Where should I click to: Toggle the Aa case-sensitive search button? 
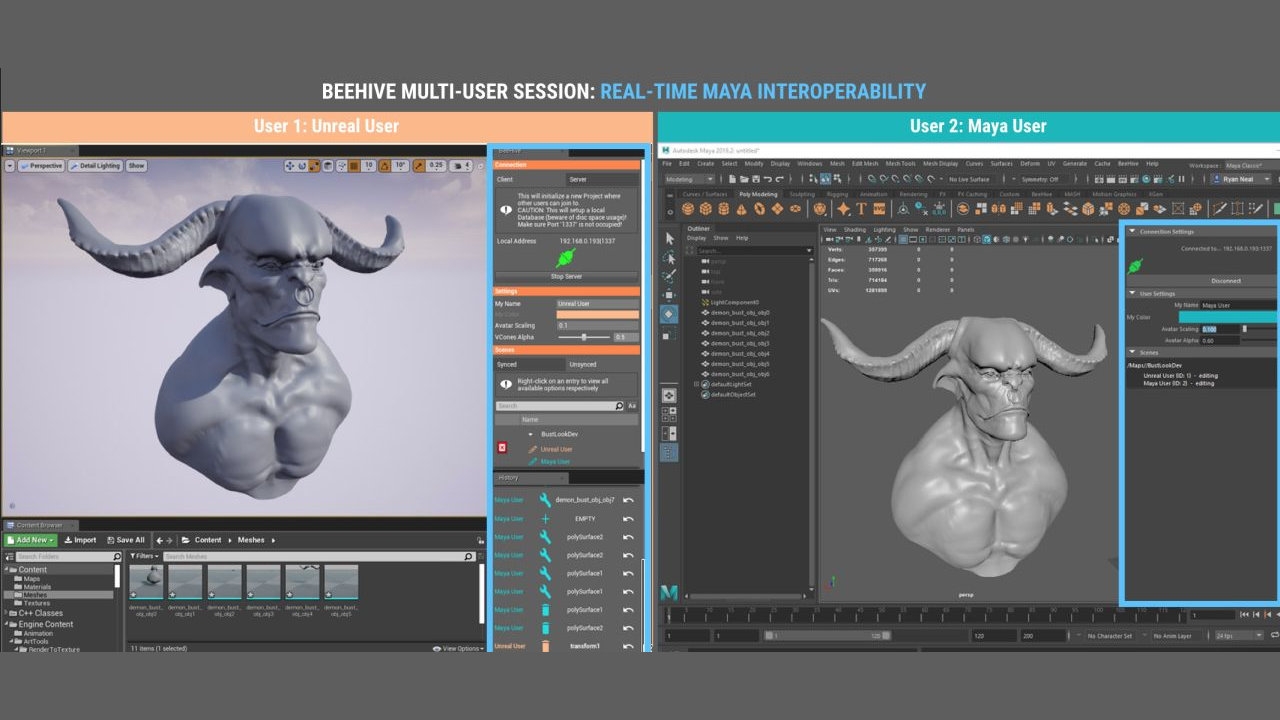click(632, 406)
